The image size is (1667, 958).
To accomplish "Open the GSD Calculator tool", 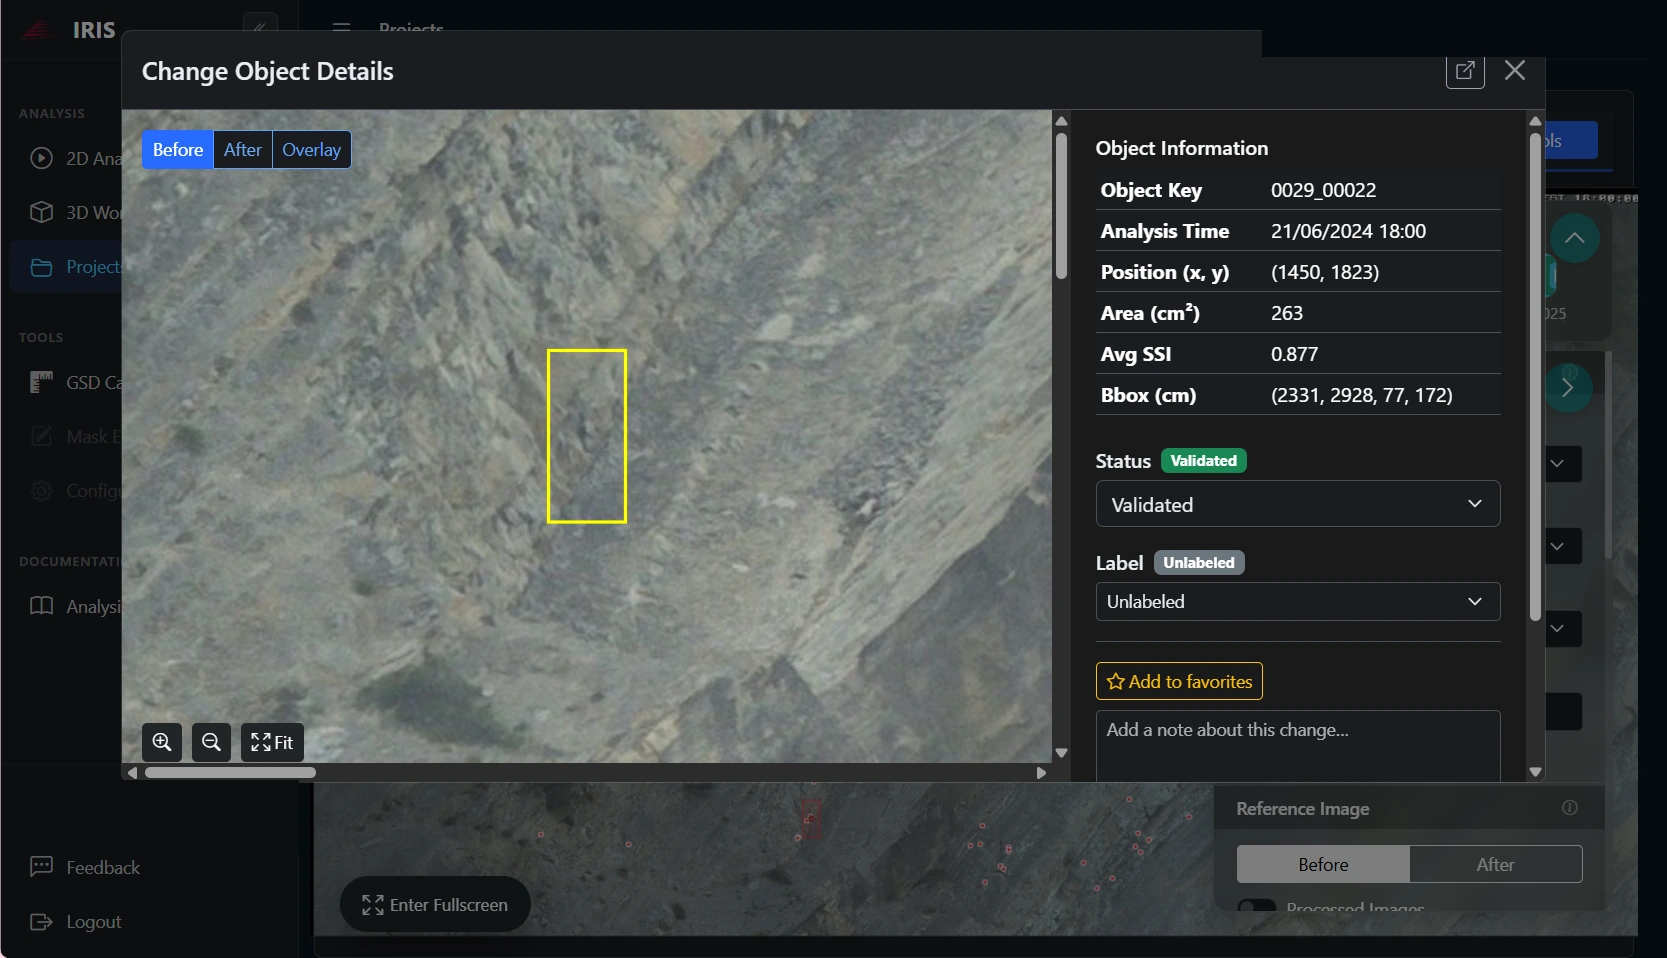I will (x=75, y=382).
